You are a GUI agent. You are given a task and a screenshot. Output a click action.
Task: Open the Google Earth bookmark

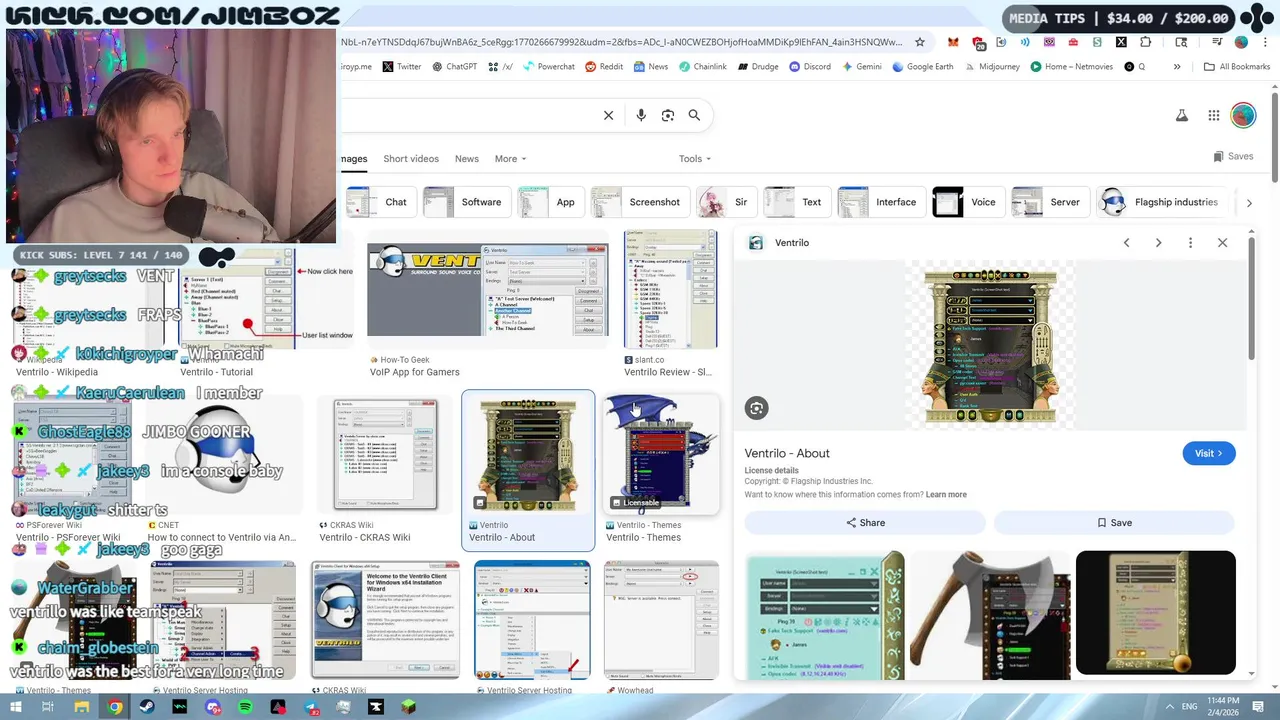pos(922,67)
